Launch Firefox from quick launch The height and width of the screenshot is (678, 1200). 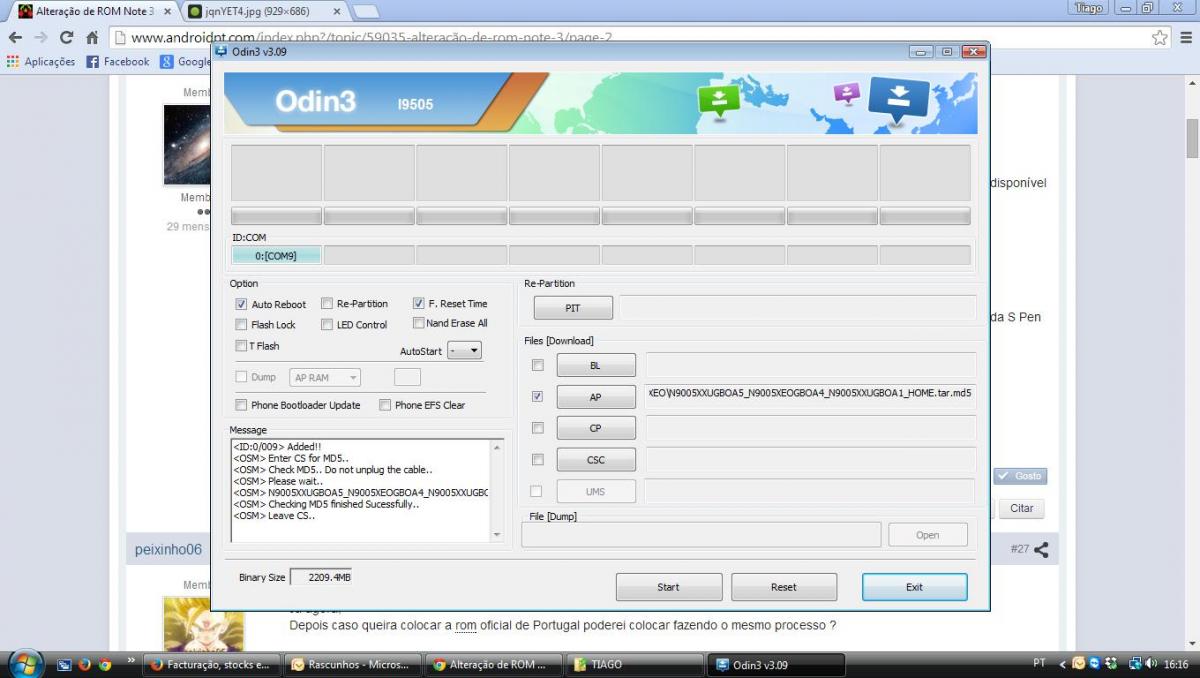pos(84,664)
